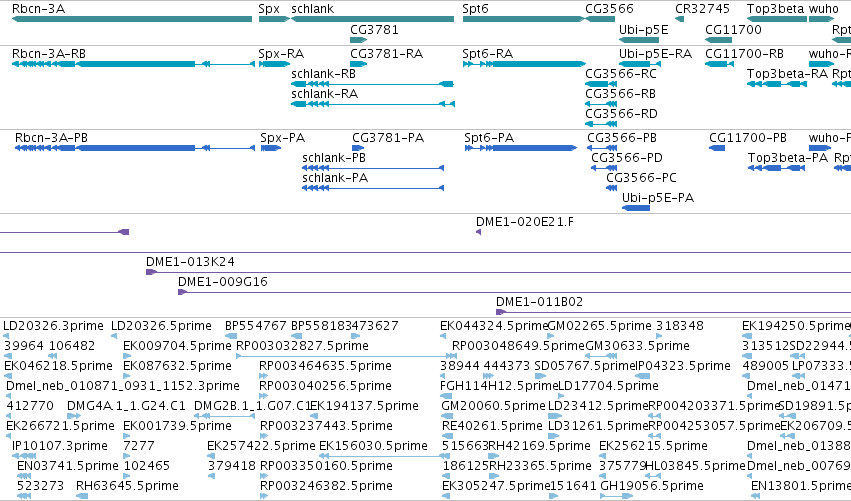Select the LD17704.5prime EST label
Viewport: 851px width, 501px height.
click(608, 386)
